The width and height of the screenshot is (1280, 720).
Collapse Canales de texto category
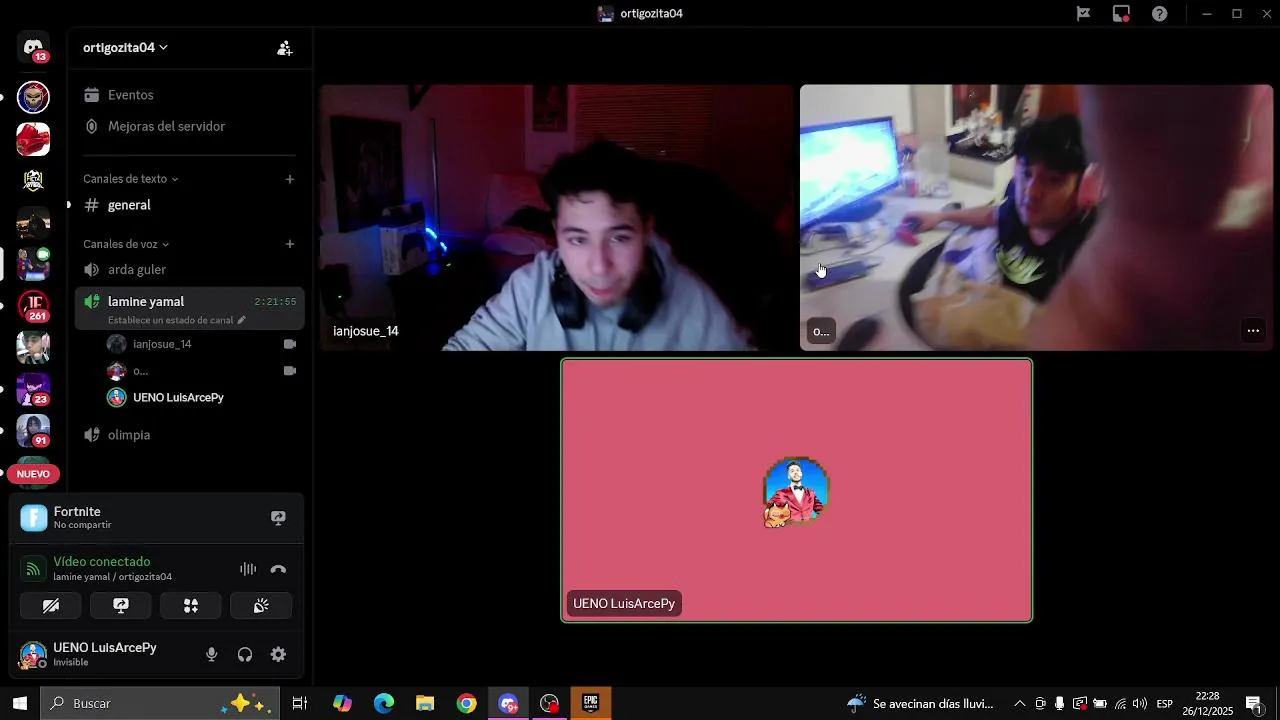[x=130, y=179]
